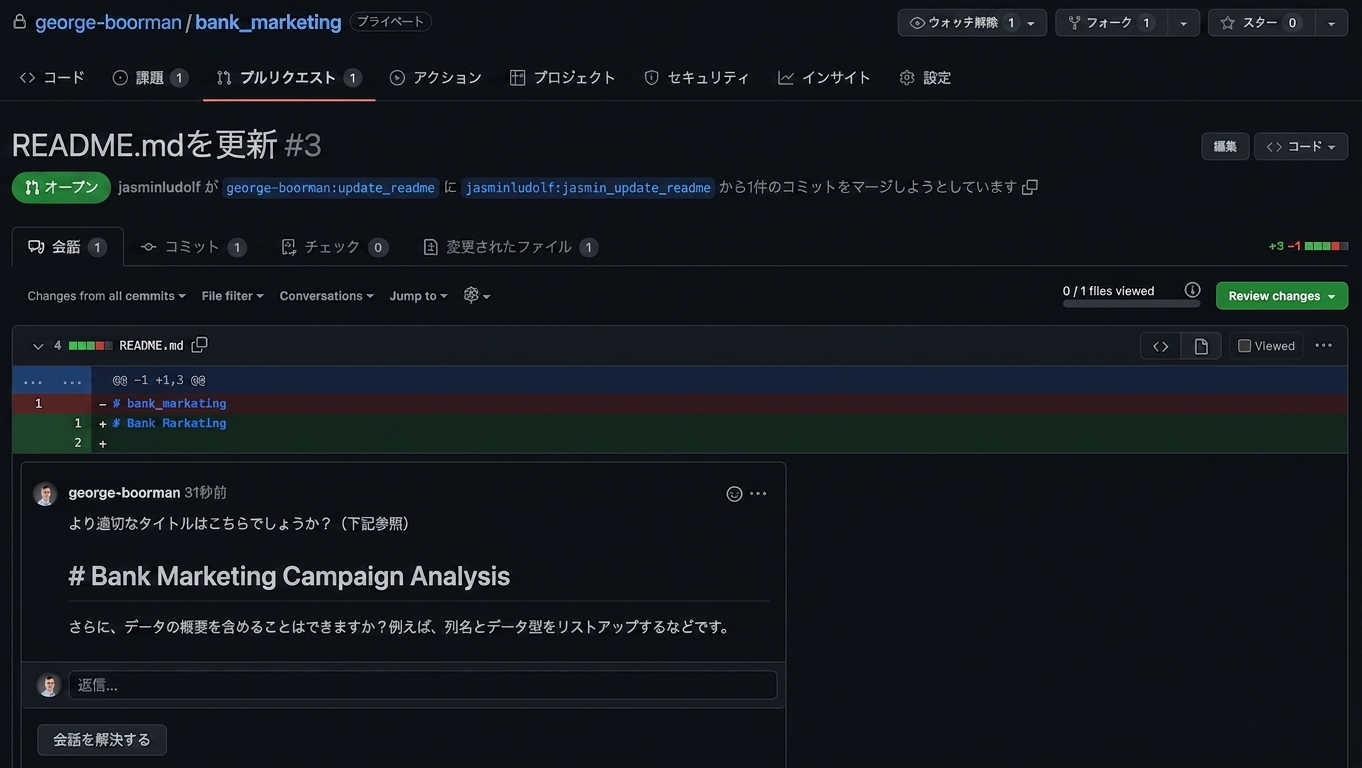Image resolution: width=1362 pixels, height=768 pixels.
Task: Click the 31秒前 comment timestamp
Action: [x=205, y=493]
